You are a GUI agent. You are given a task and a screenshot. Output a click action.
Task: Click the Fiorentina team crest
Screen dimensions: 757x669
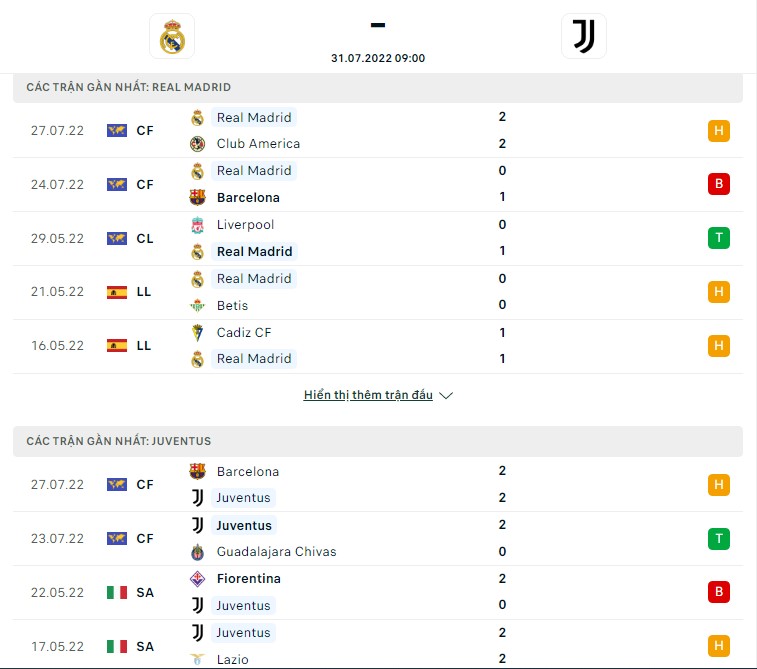coord(197,579)
